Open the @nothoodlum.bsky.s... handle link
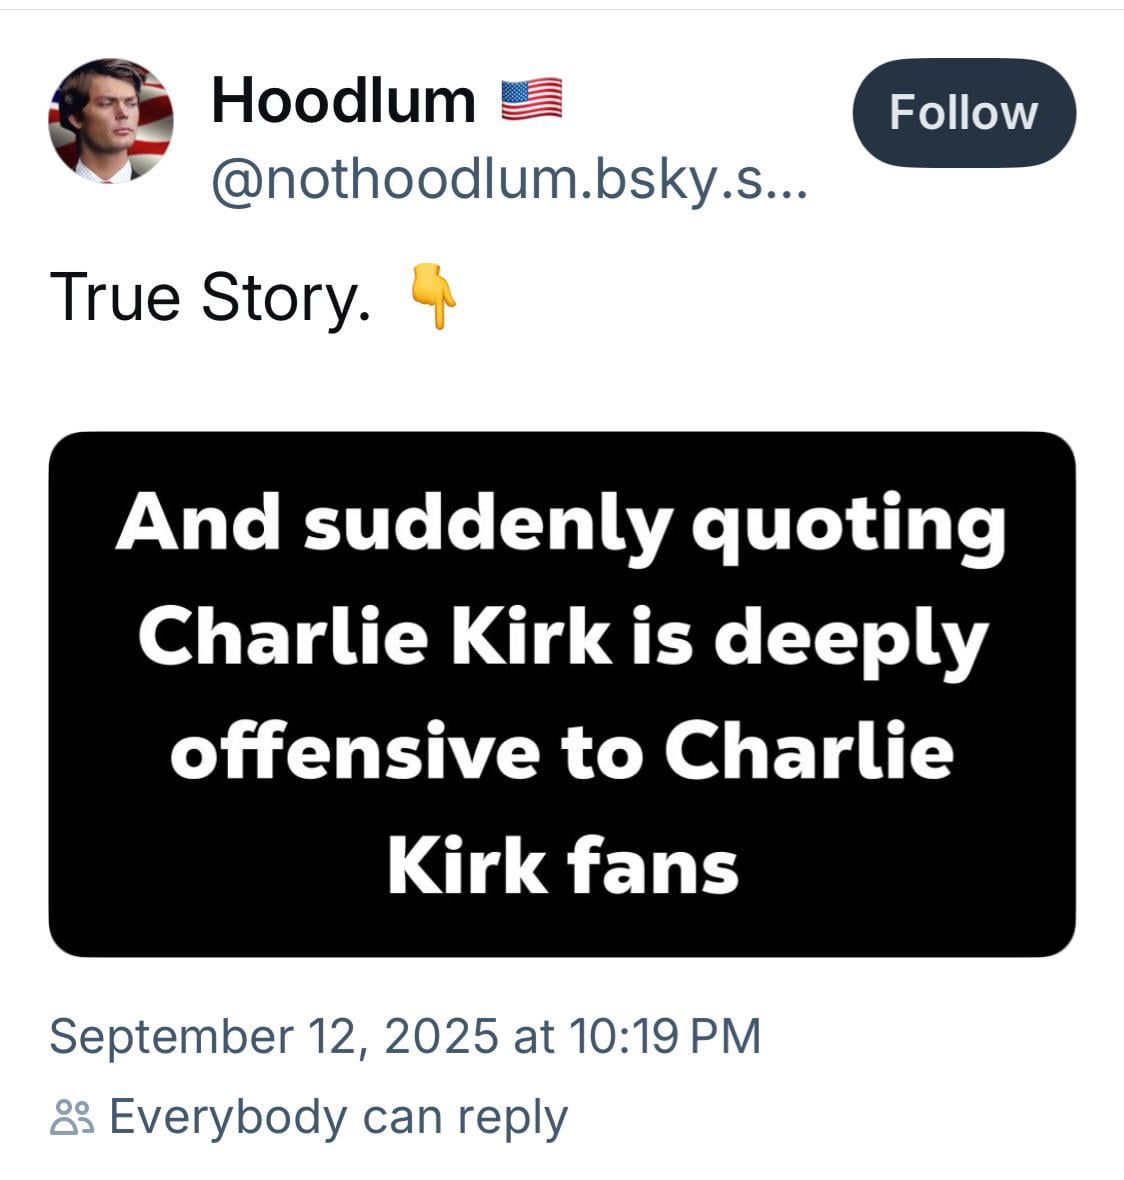The height and width of the screenshot is (1180, 1124). click(x=509, y=181)
